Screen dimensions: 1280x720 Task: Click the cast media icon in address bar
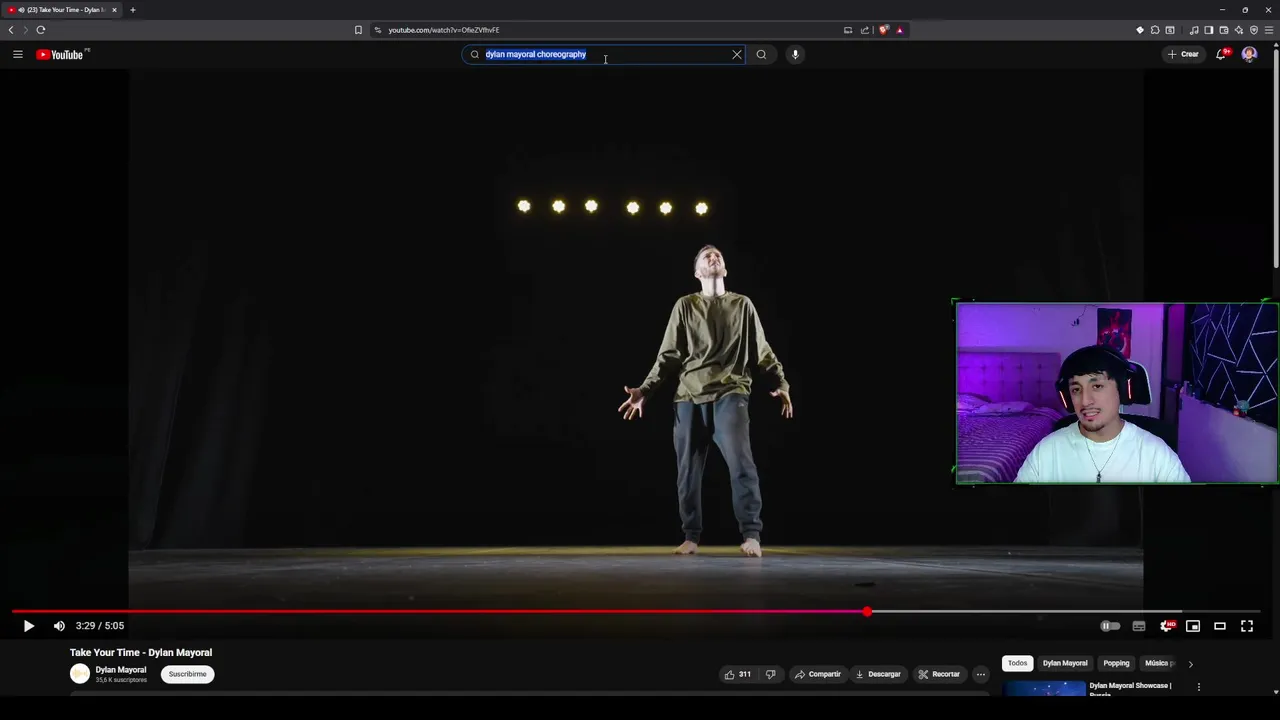[x=848, y=30]
